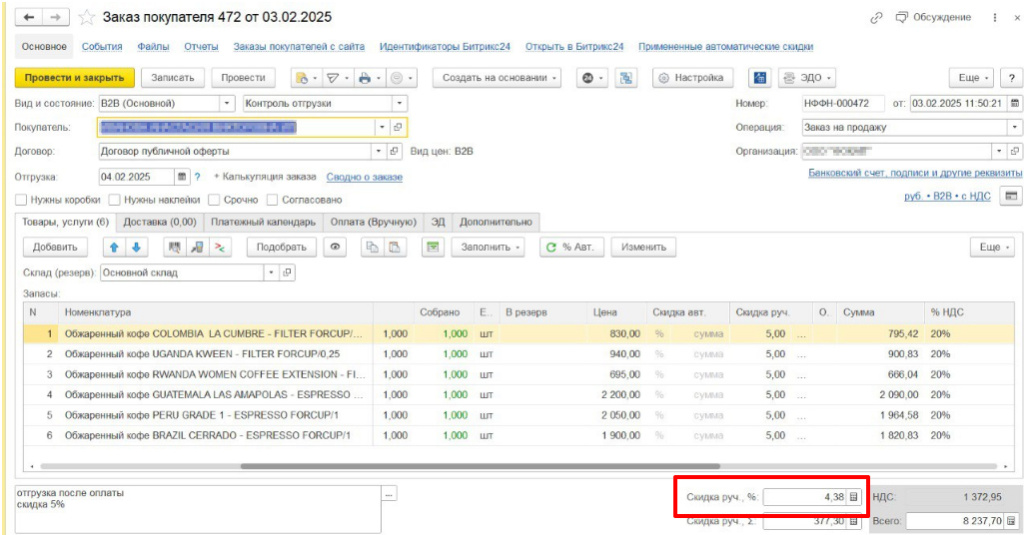Check the Срочно checkbox
This screenshot has width=1024, height=535.
click(214, 200)
